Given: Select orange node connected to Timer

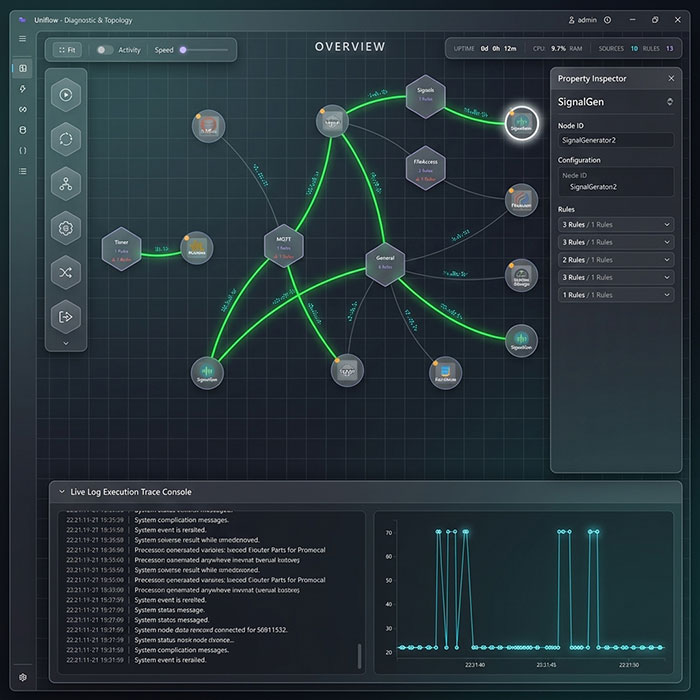Looking at the screenshot, I should click(x=197, y=248).
